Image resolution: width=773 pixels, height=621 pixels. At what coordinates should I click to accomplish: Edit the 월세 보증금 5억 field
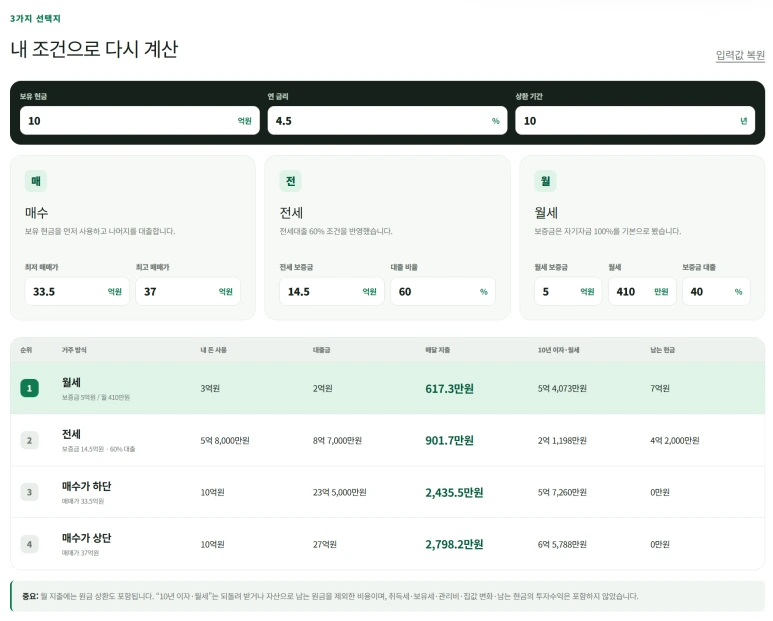point(568,291)
